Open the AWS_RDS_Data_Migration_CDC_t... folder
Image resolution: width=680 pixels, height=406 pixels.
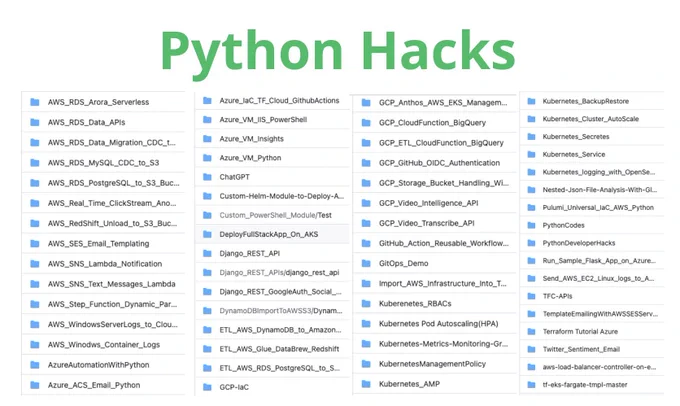[x=111, y=142]
